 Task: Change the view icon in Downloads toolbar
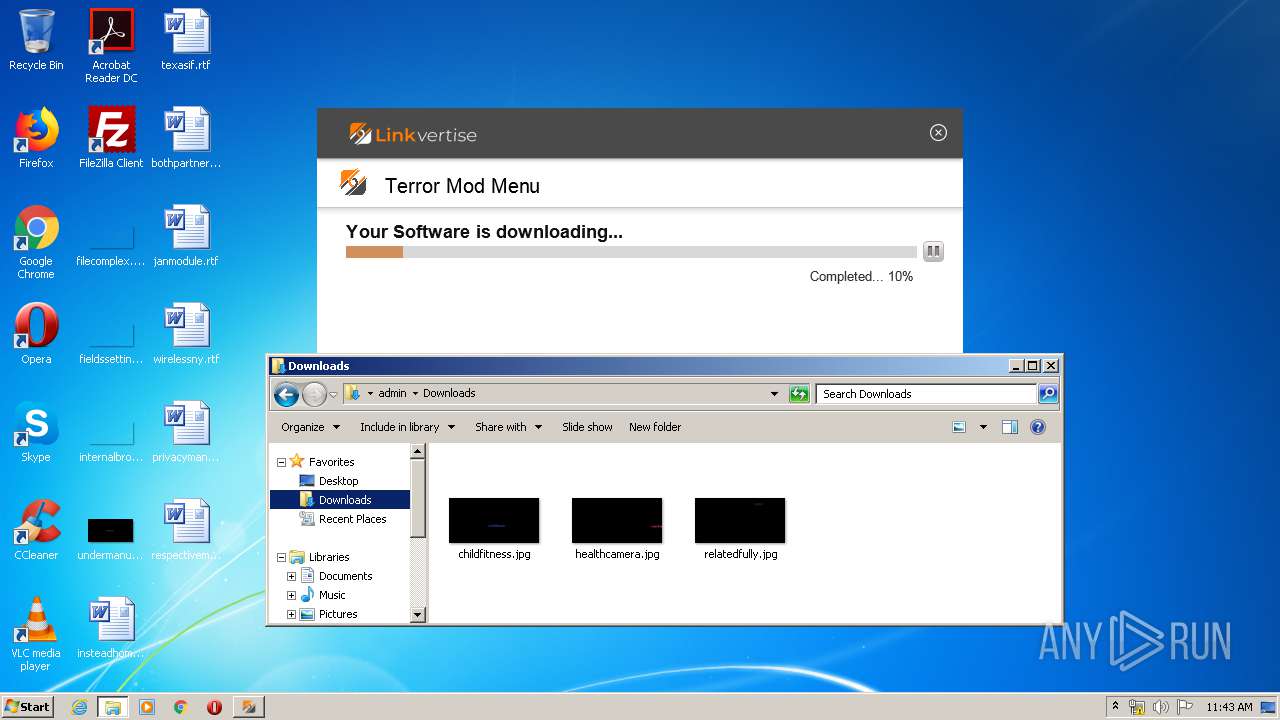pos(959,427)
